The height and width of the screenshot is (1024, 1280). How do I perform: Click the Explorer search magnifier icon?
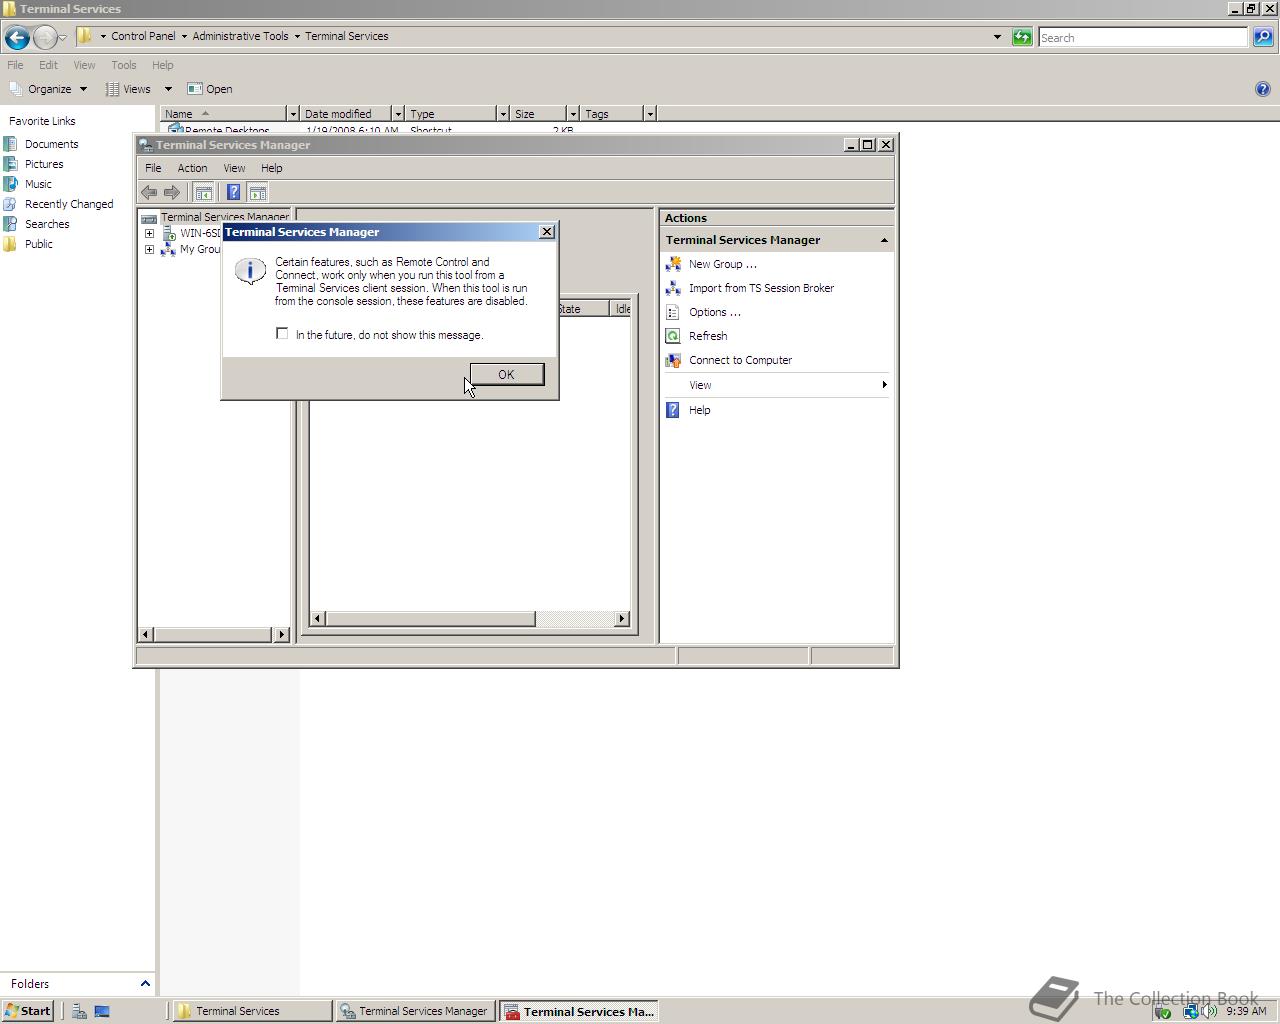pyautogui.click(x=1263, y=37)
